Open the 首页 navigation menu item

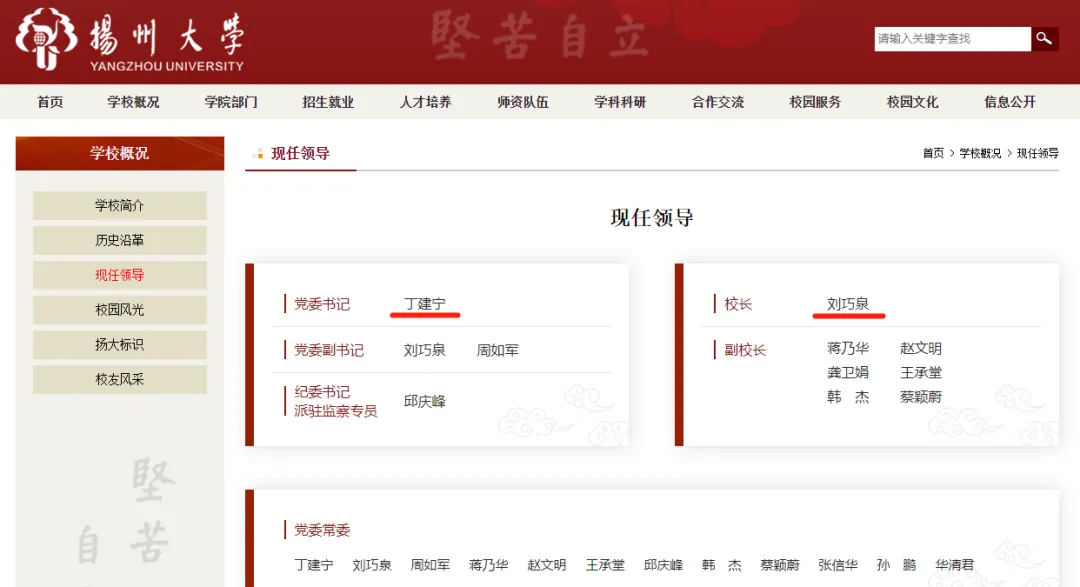[50, 102]
